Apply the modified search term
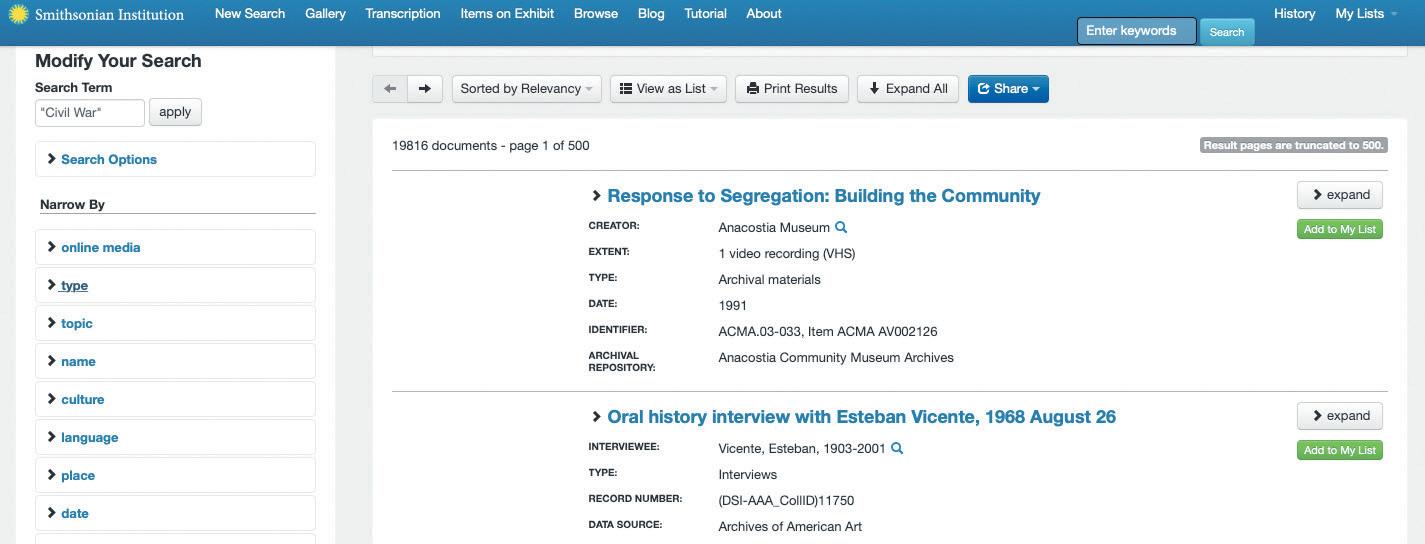Screen dimensions: 1425x544 (175, 112)
